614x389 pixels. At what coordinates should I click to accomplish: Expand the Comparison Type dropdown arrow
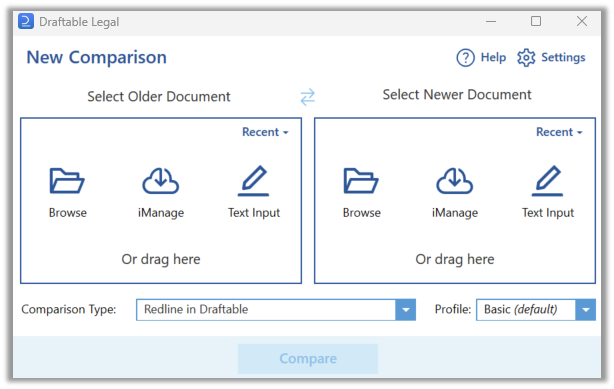point(406,310)
